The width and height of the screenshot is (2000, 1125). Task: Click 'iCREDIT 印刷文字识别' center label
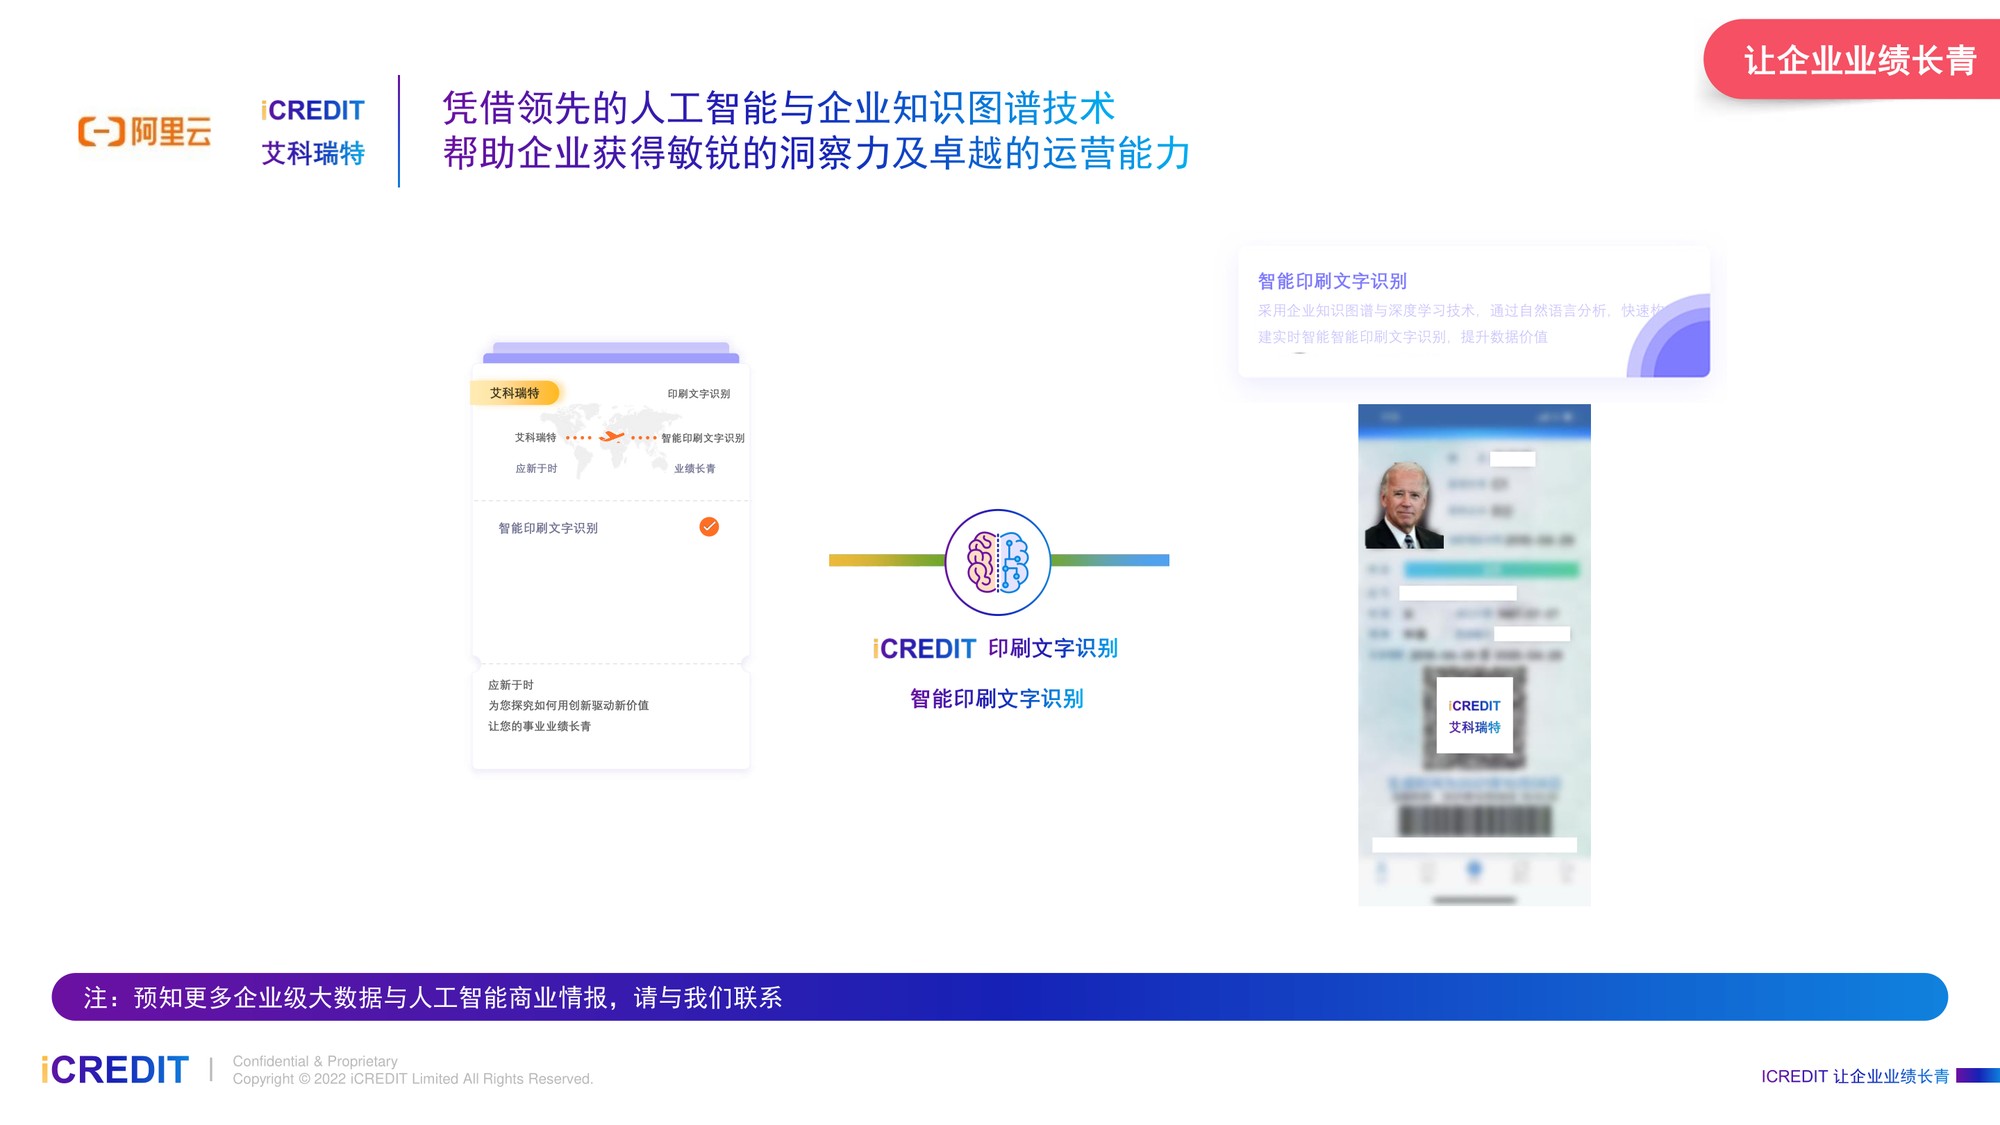pyautogui.click(x=995, y=649)
